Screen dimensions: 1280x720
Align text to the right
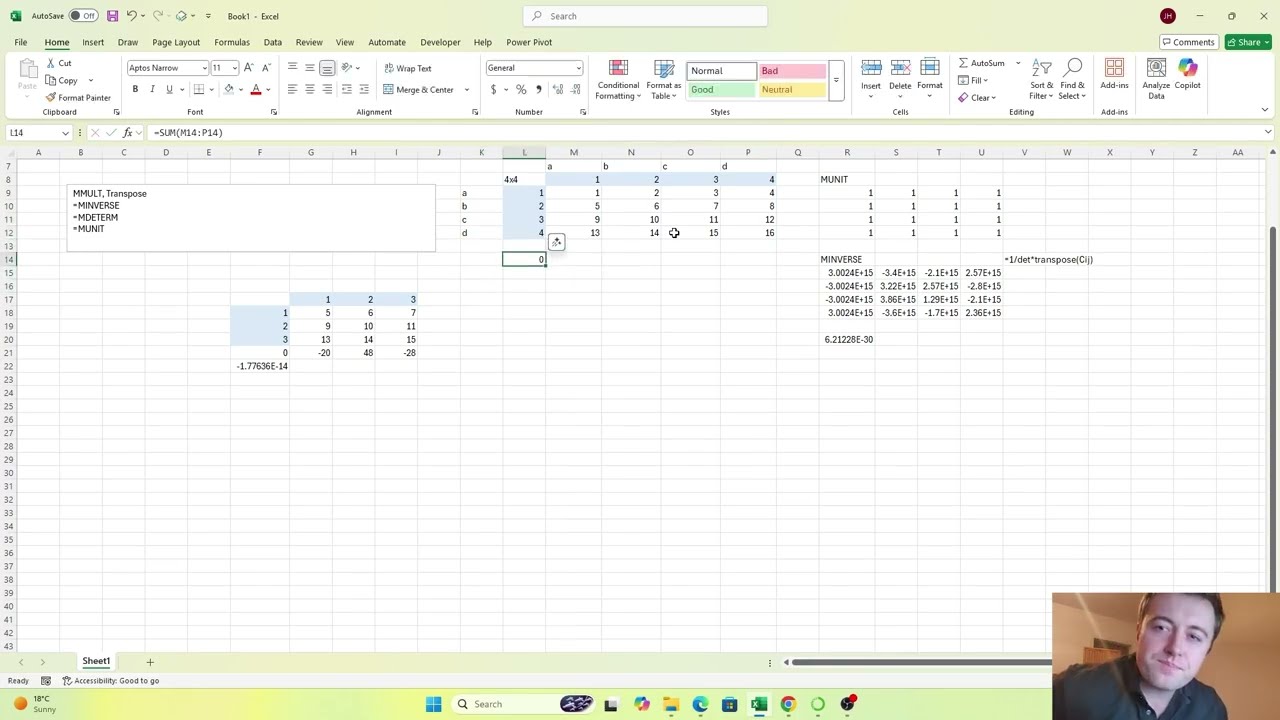[327, 89]
